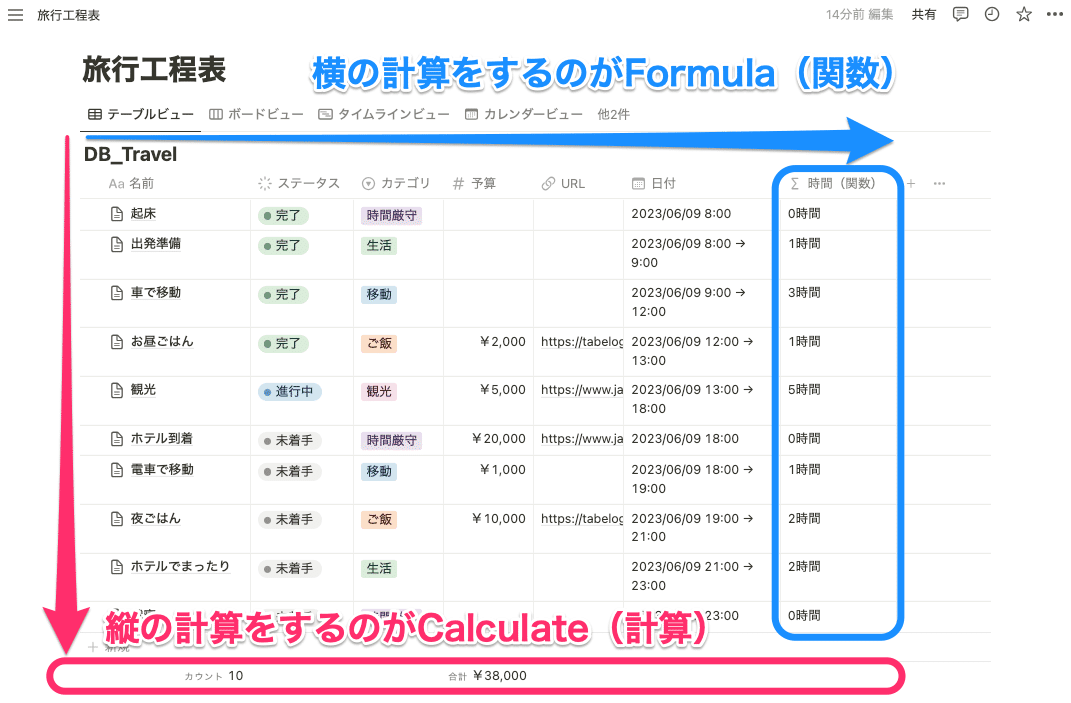The image size is (1071, 703).
Task: Open the comments panel icon
Action: (x=960, y=14)
